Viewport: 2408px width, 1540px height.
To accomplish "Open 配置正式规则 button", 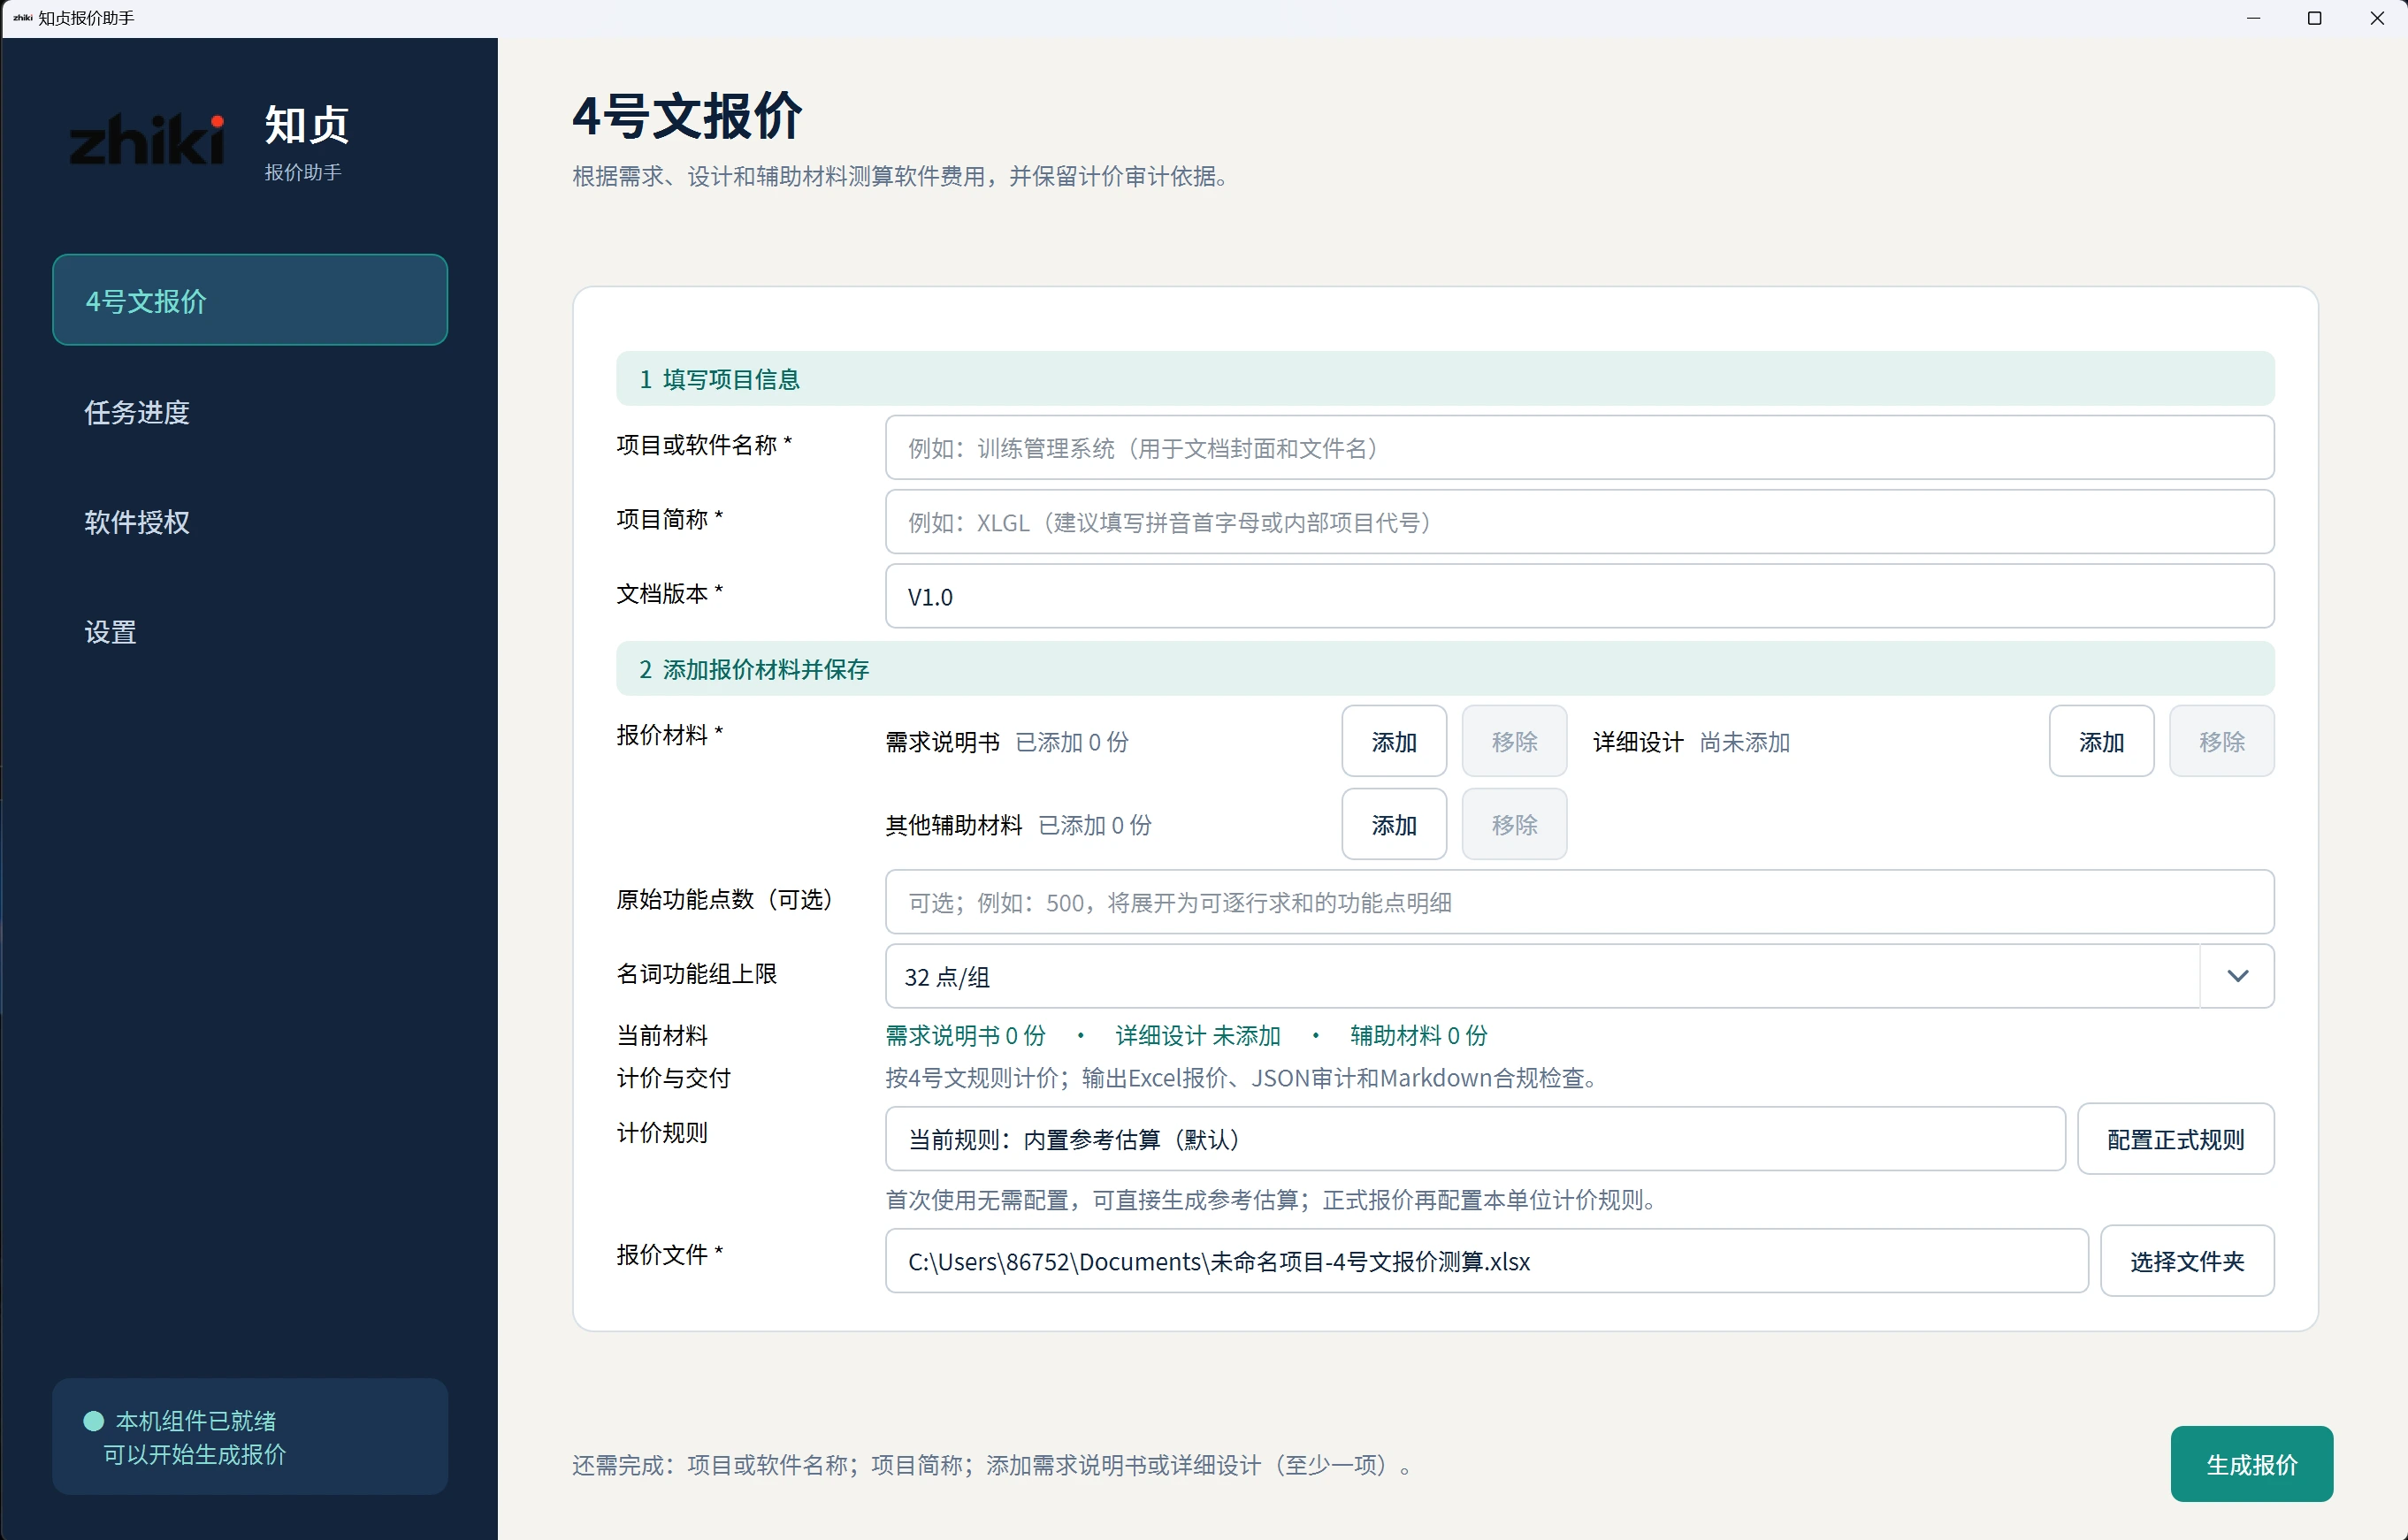I will 2175,1139.
